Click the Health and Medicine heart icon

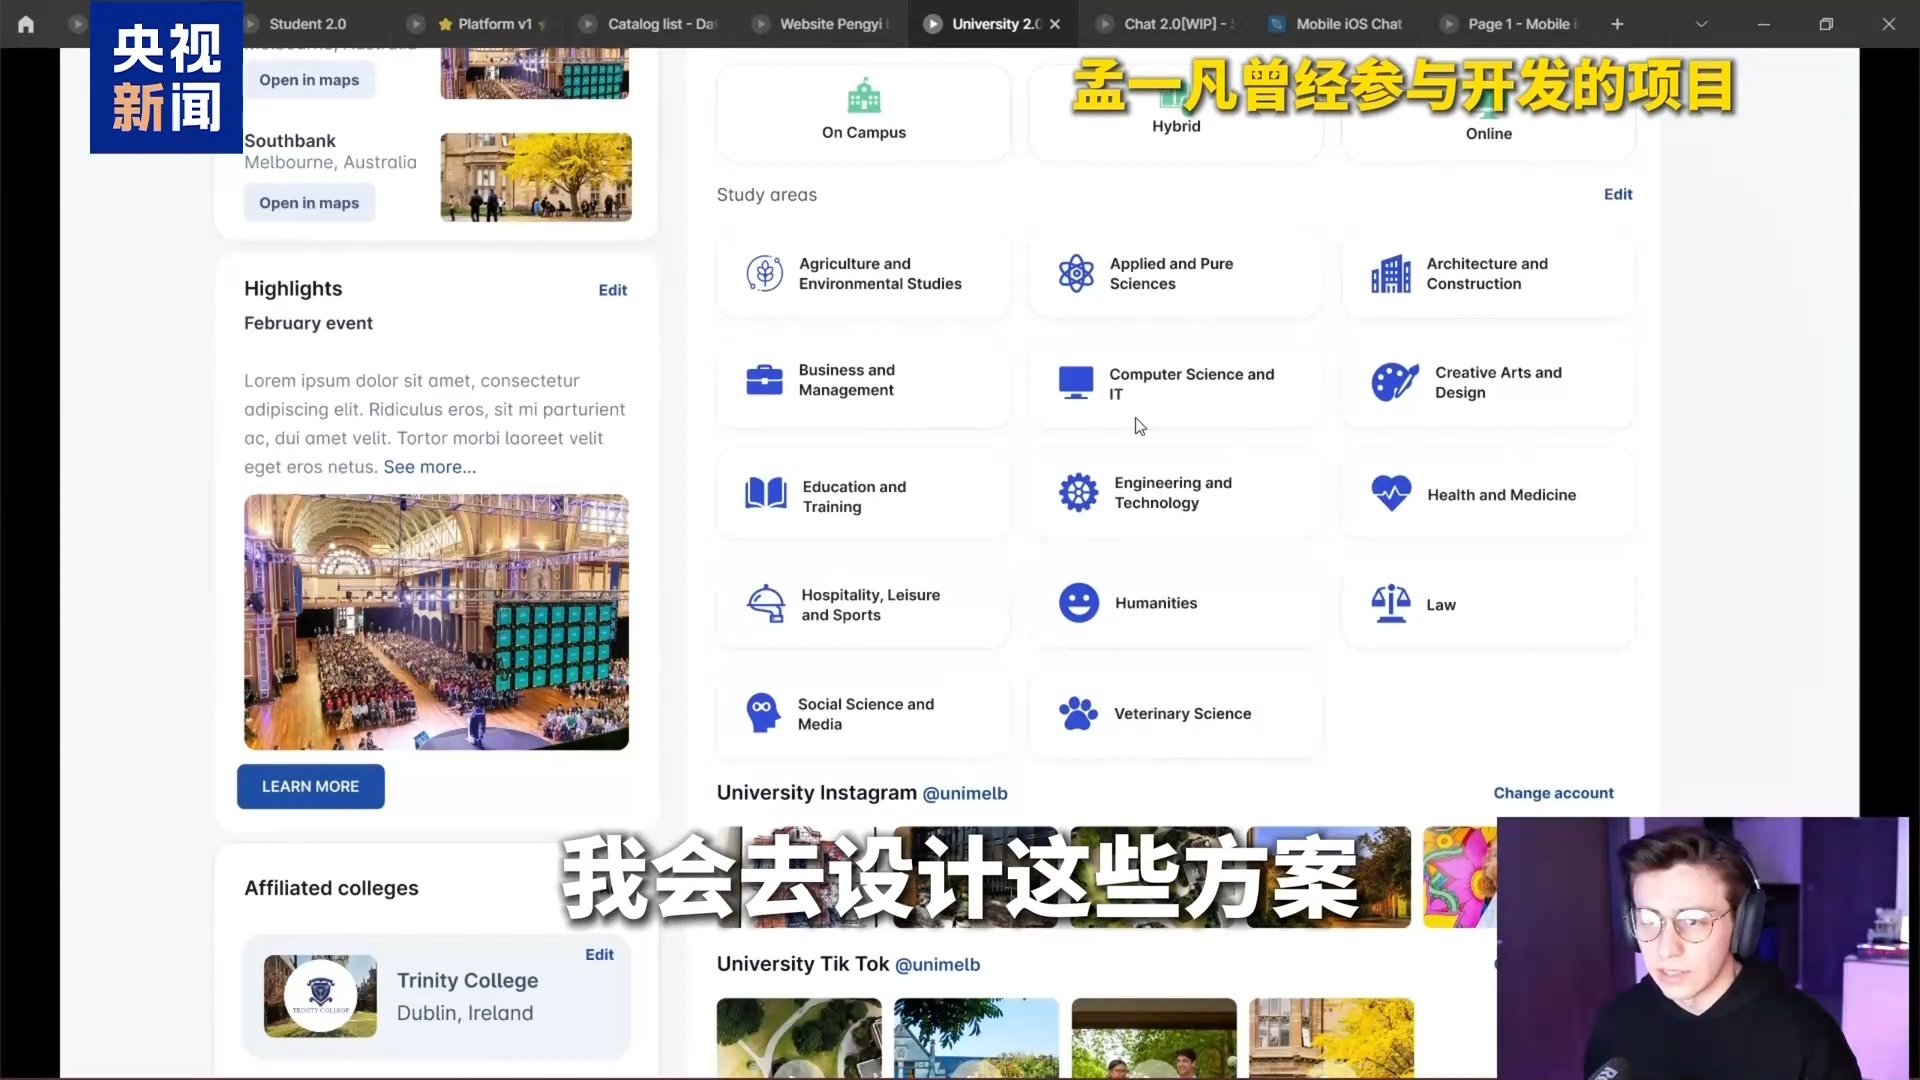1391,493
